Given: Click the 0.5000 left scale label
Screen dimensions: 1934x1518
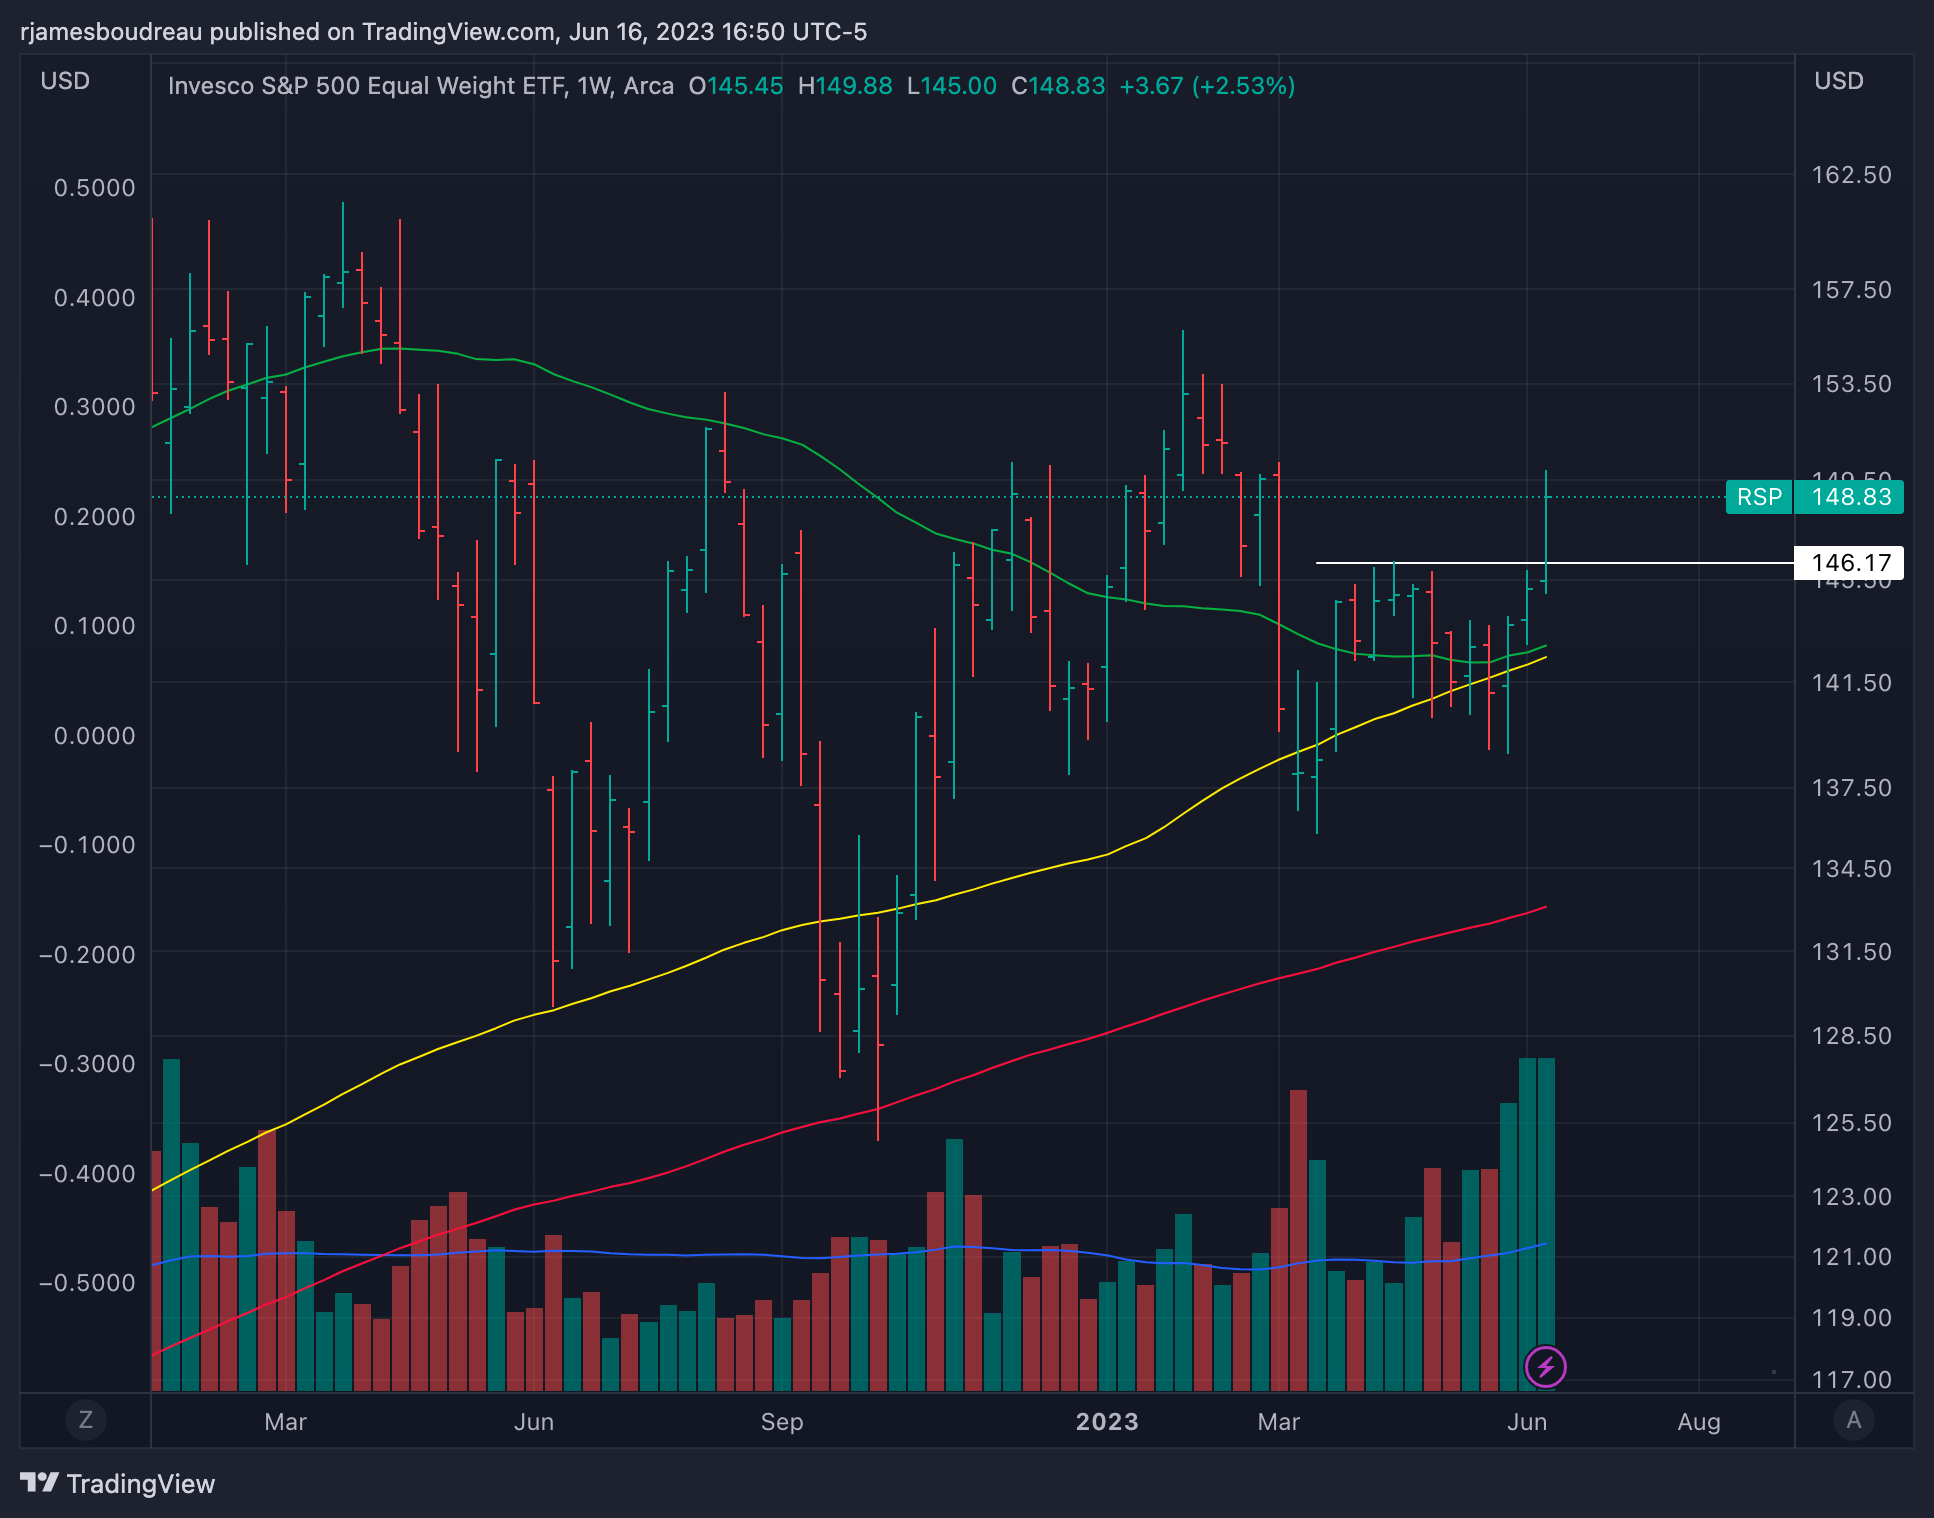Looking at the screenshot, I should pyautogui.click(x=94, y=188).
